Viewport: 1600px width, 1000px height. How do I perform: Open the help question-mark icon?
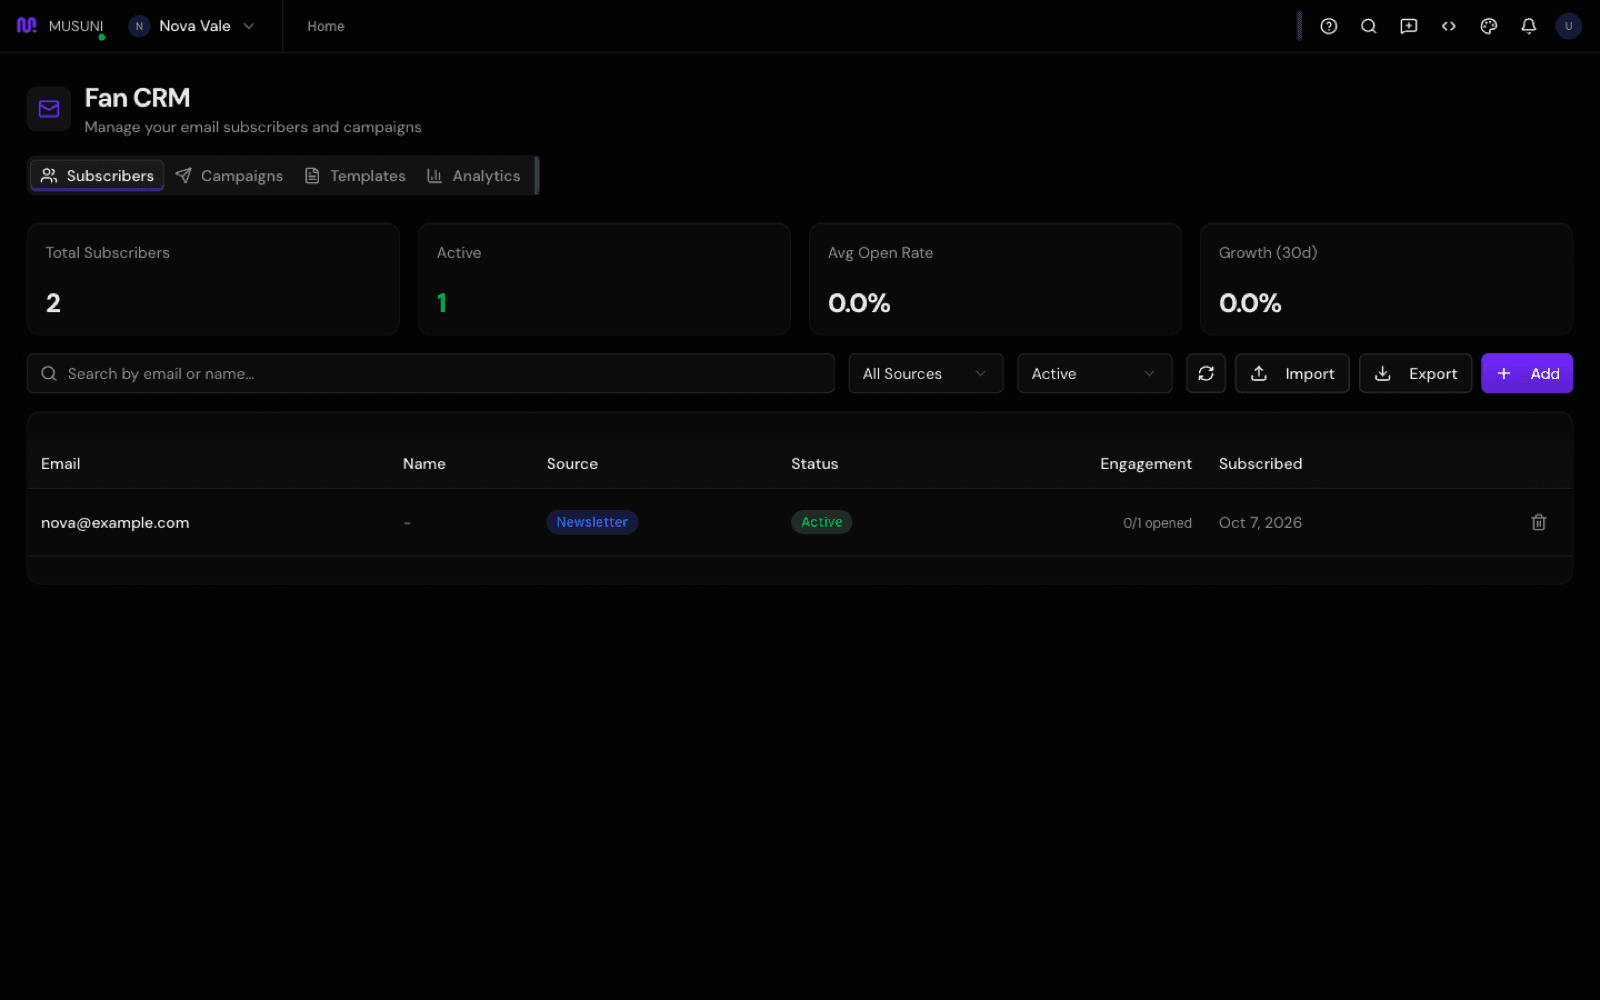pos(1329,26)
